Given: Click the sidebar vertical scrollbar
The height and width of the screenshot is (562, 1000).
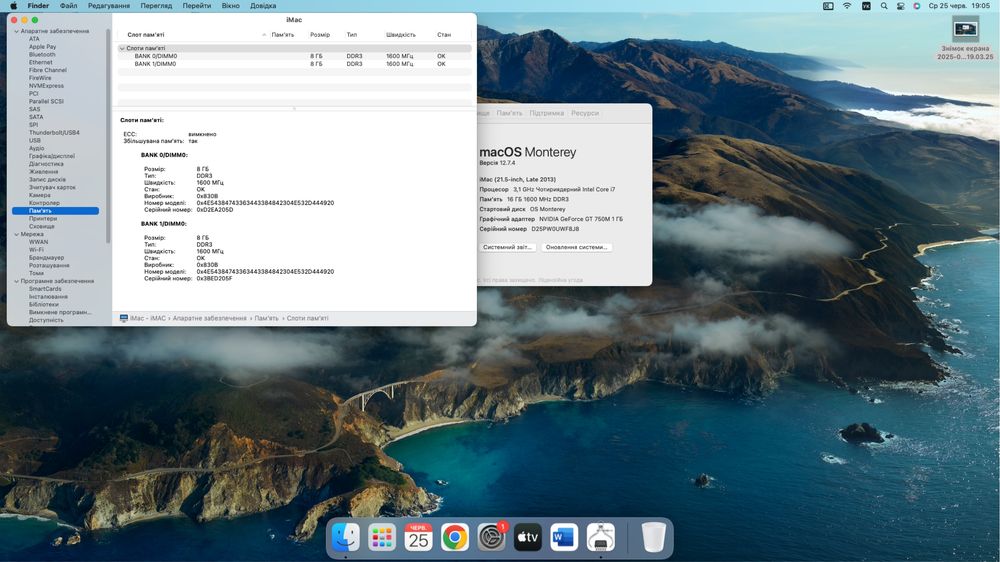Looking at the screenshot, I should [x=108, y=135].
